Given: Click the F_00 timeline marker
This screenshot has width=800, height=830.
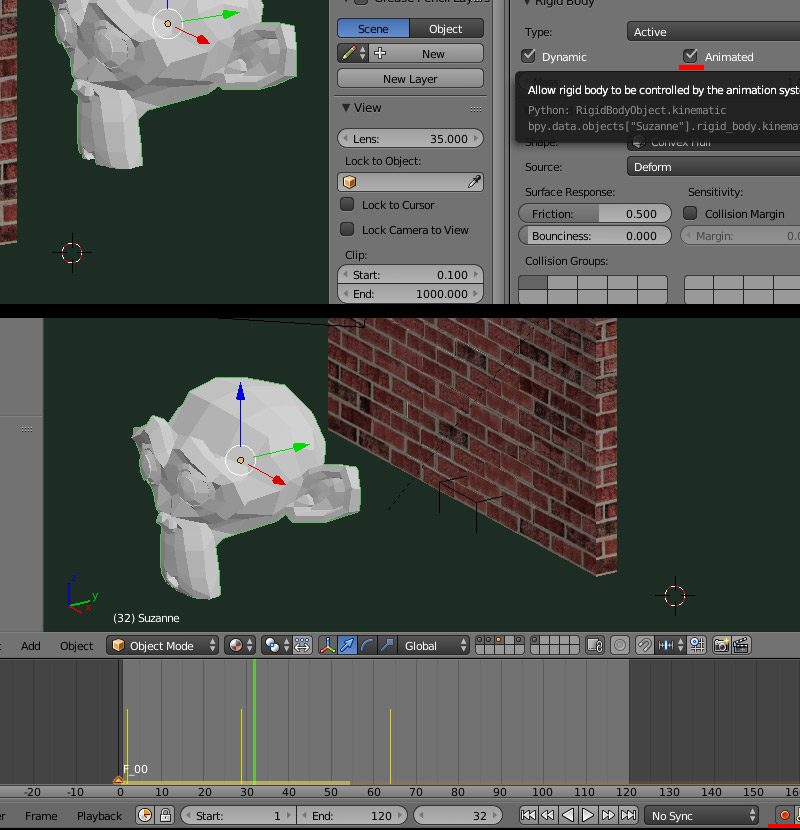Looking at the screenshot, I should coord(119,780).
